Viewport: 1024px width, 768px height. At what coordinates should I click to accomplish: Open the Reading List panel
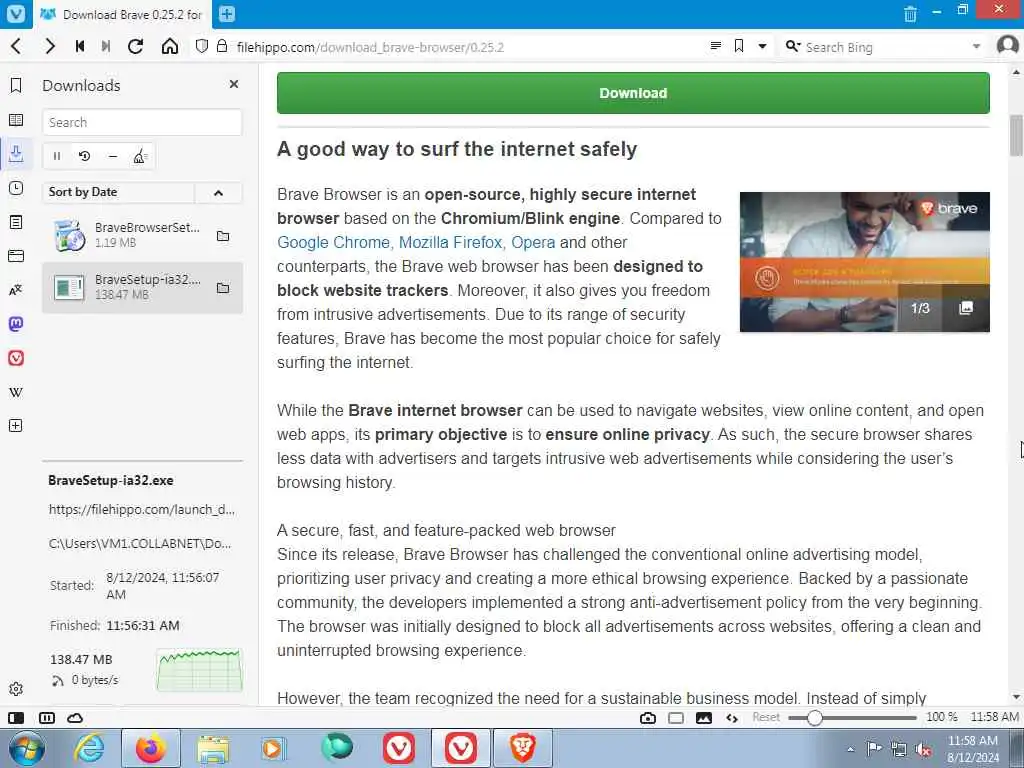(x=16, y=120)
